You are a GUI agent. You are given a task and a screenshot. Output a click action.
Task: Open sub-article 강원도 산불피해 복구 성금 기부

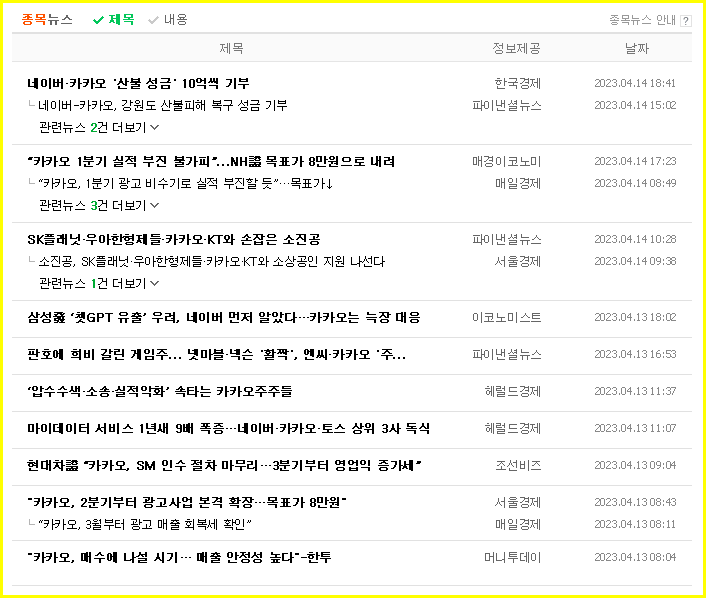[x=163, y=105]
